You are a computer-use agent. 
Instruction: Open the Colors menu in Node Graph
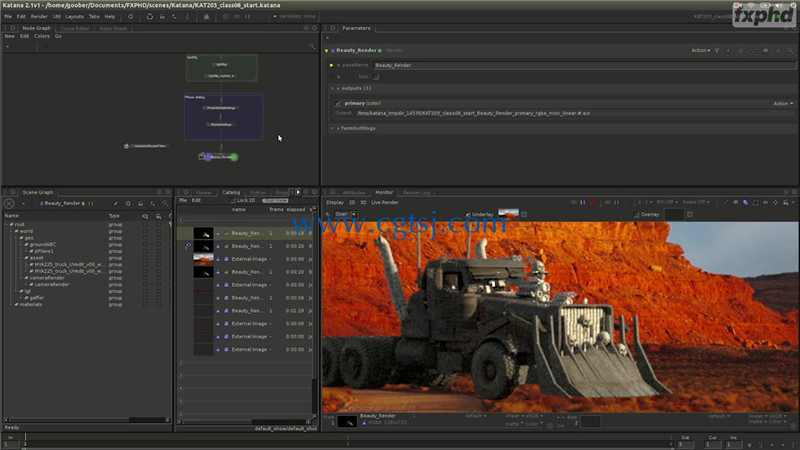coord(42,36)
